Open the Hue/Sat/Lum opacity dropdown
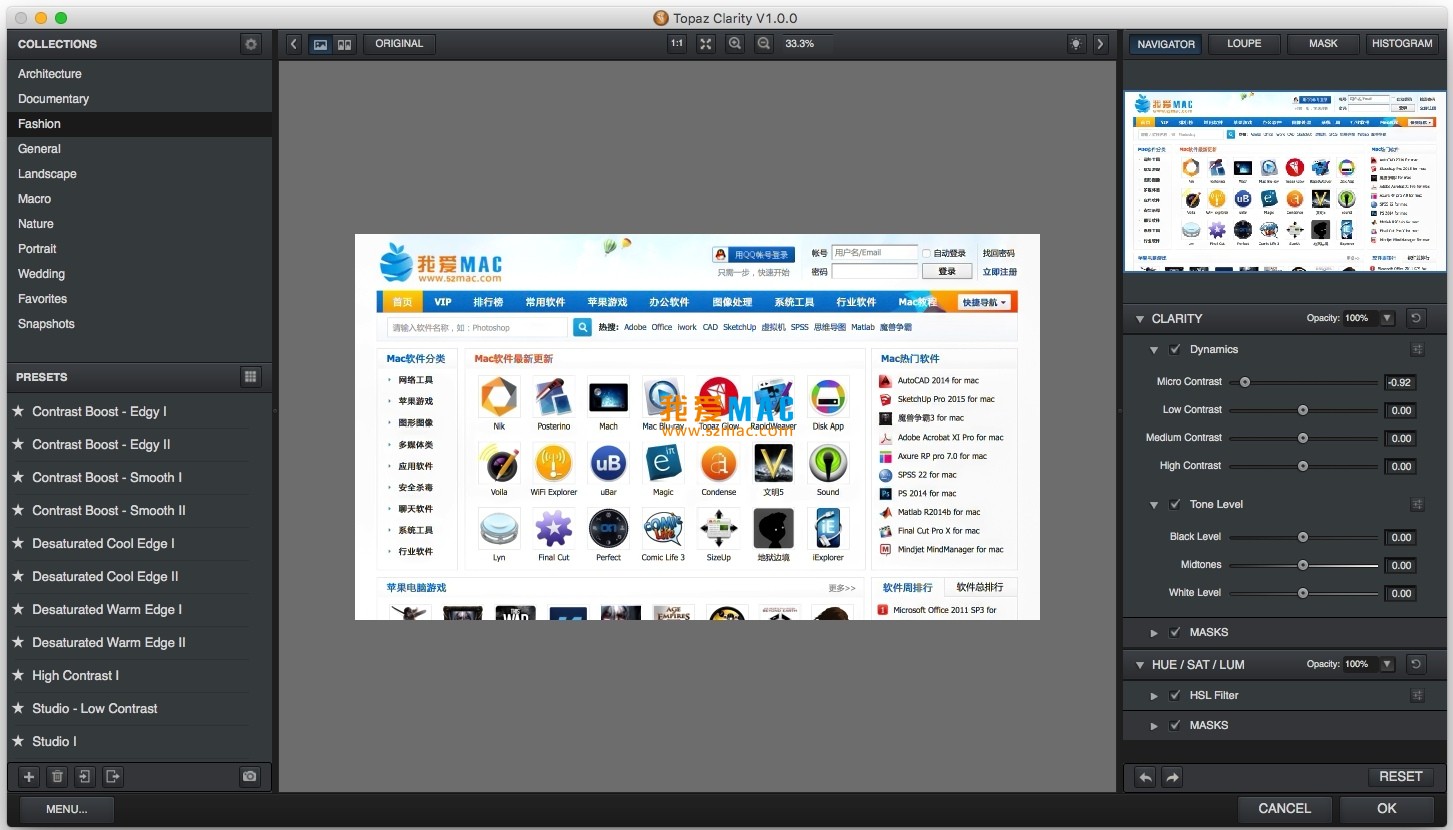Screen dimensions: 1453x830 (x=1387, y=664)
